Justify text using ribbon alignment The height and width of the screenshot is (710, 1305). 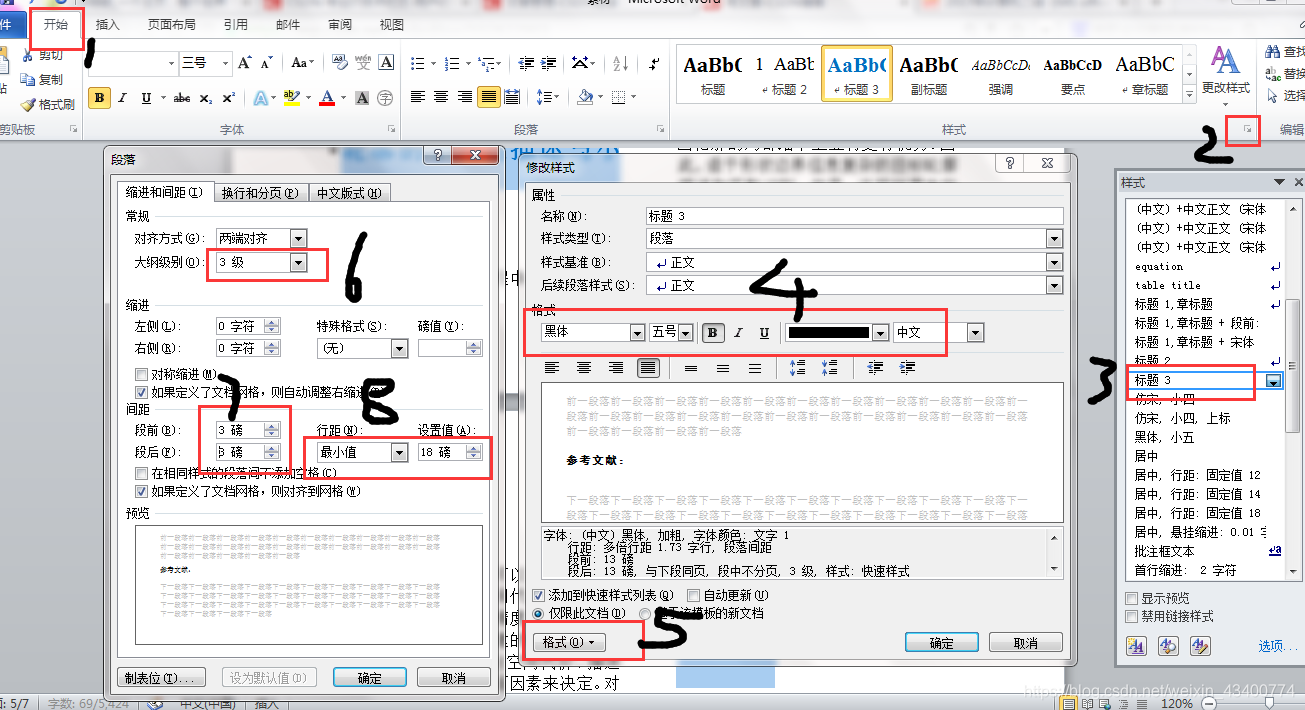point(489,98)
